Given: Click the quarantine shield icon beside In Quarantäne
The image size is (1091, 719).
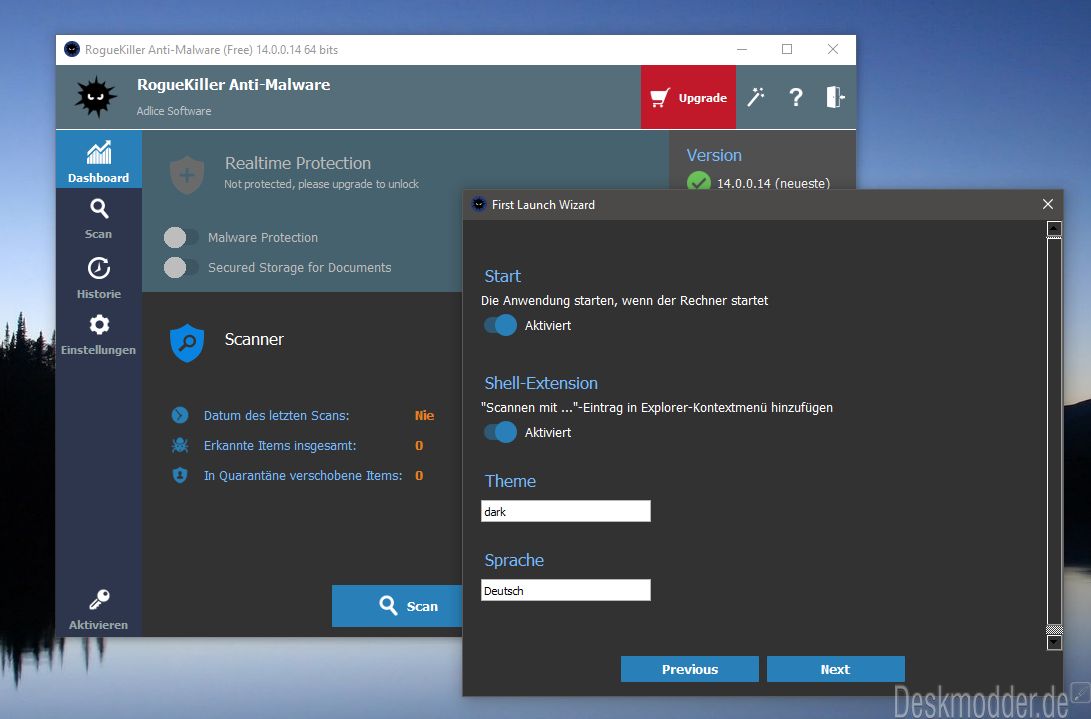Looking at the screenshot, I should coord(180,475).
